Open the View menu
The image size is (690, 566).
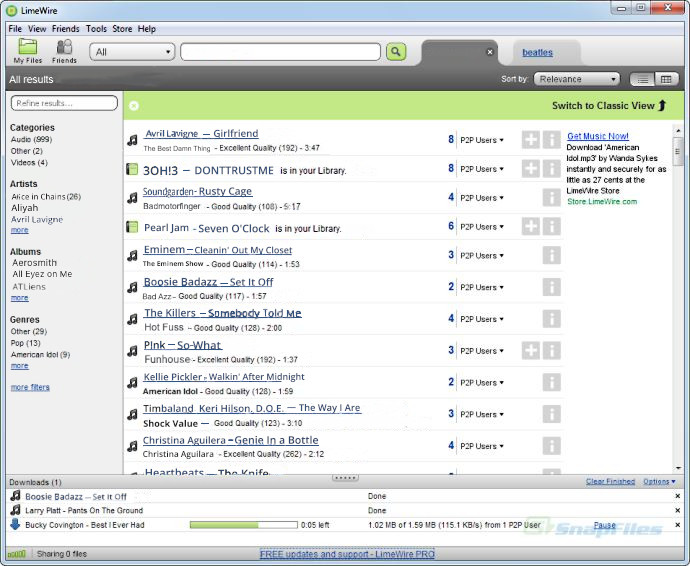37,29
